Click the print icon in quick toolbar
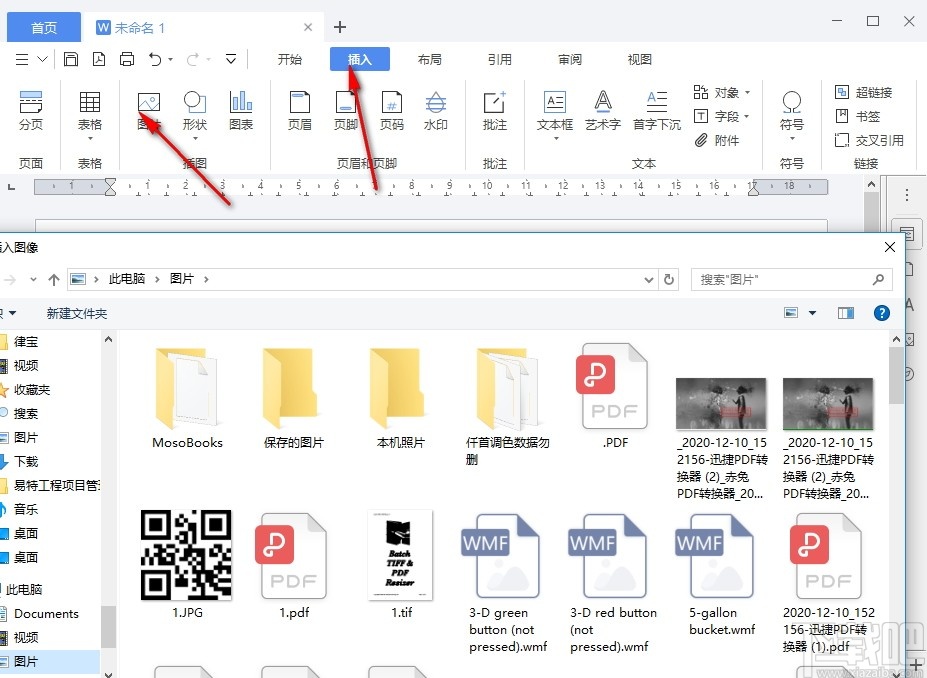The width and height of the screenshot is (927, 678). (127, 59)
